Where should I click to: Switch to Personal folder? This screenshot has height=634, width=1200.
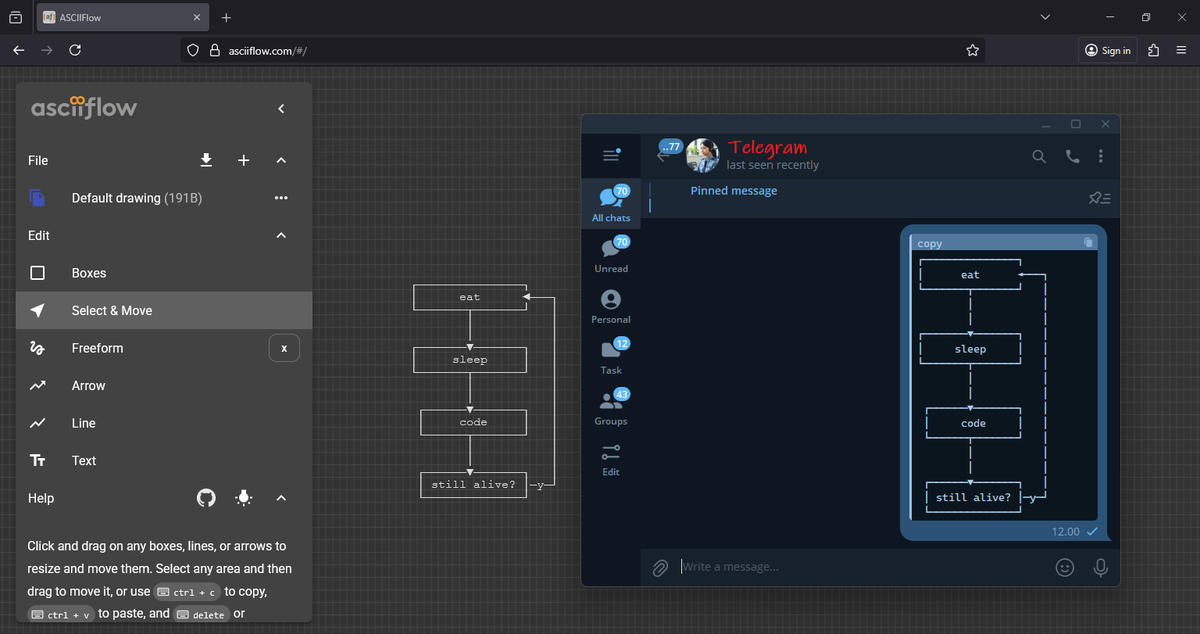click(611, 306)
